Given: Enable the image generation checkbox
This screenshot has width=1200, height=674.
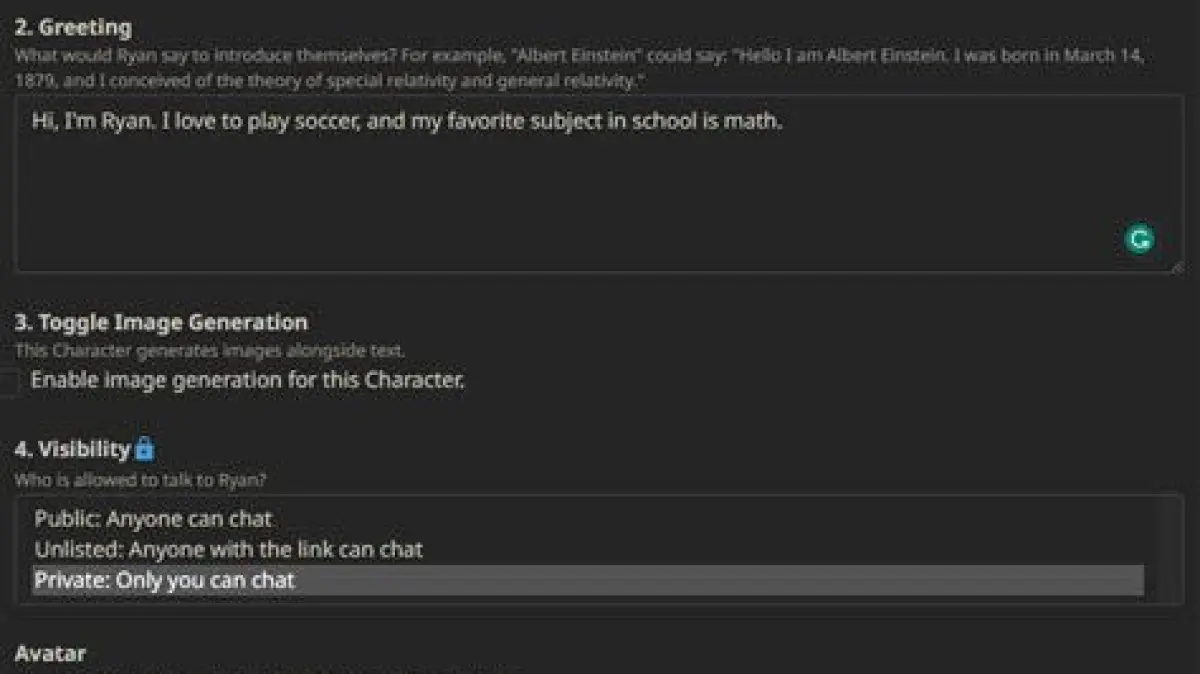Looking at the screenshot, I should (9, 382).
